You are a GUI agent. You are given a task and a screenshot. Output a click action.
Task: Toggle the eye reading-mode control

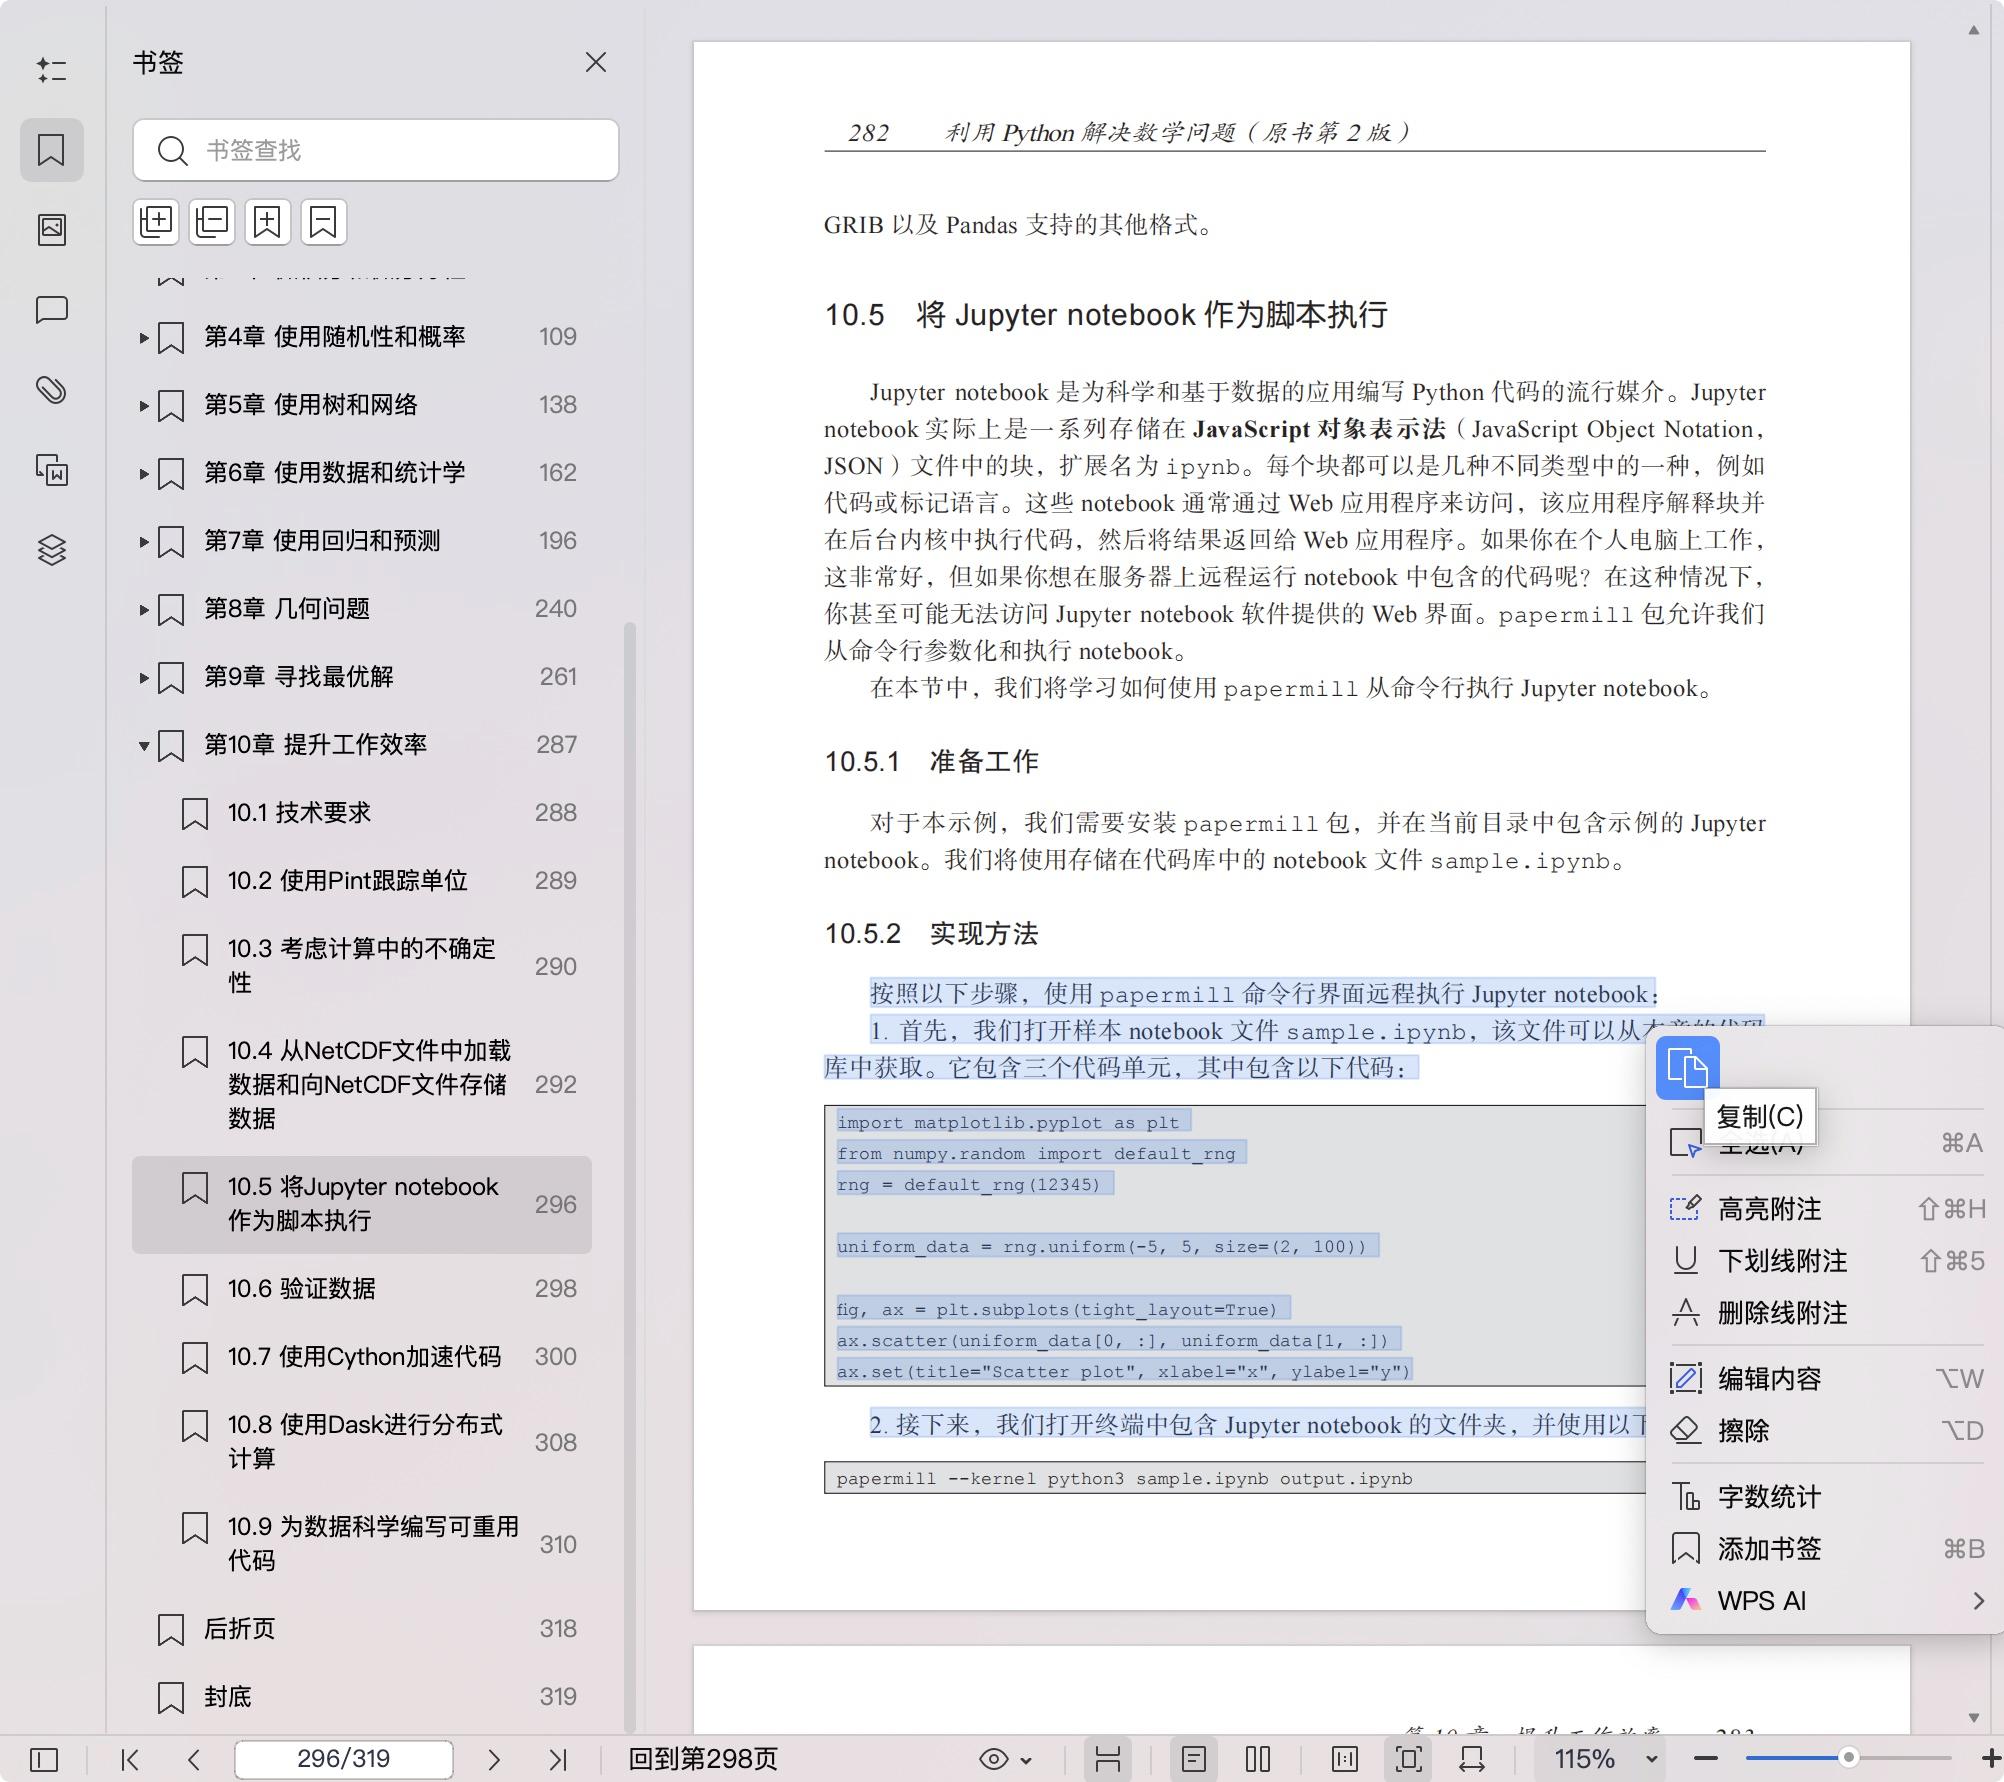tap(993, 1758)
